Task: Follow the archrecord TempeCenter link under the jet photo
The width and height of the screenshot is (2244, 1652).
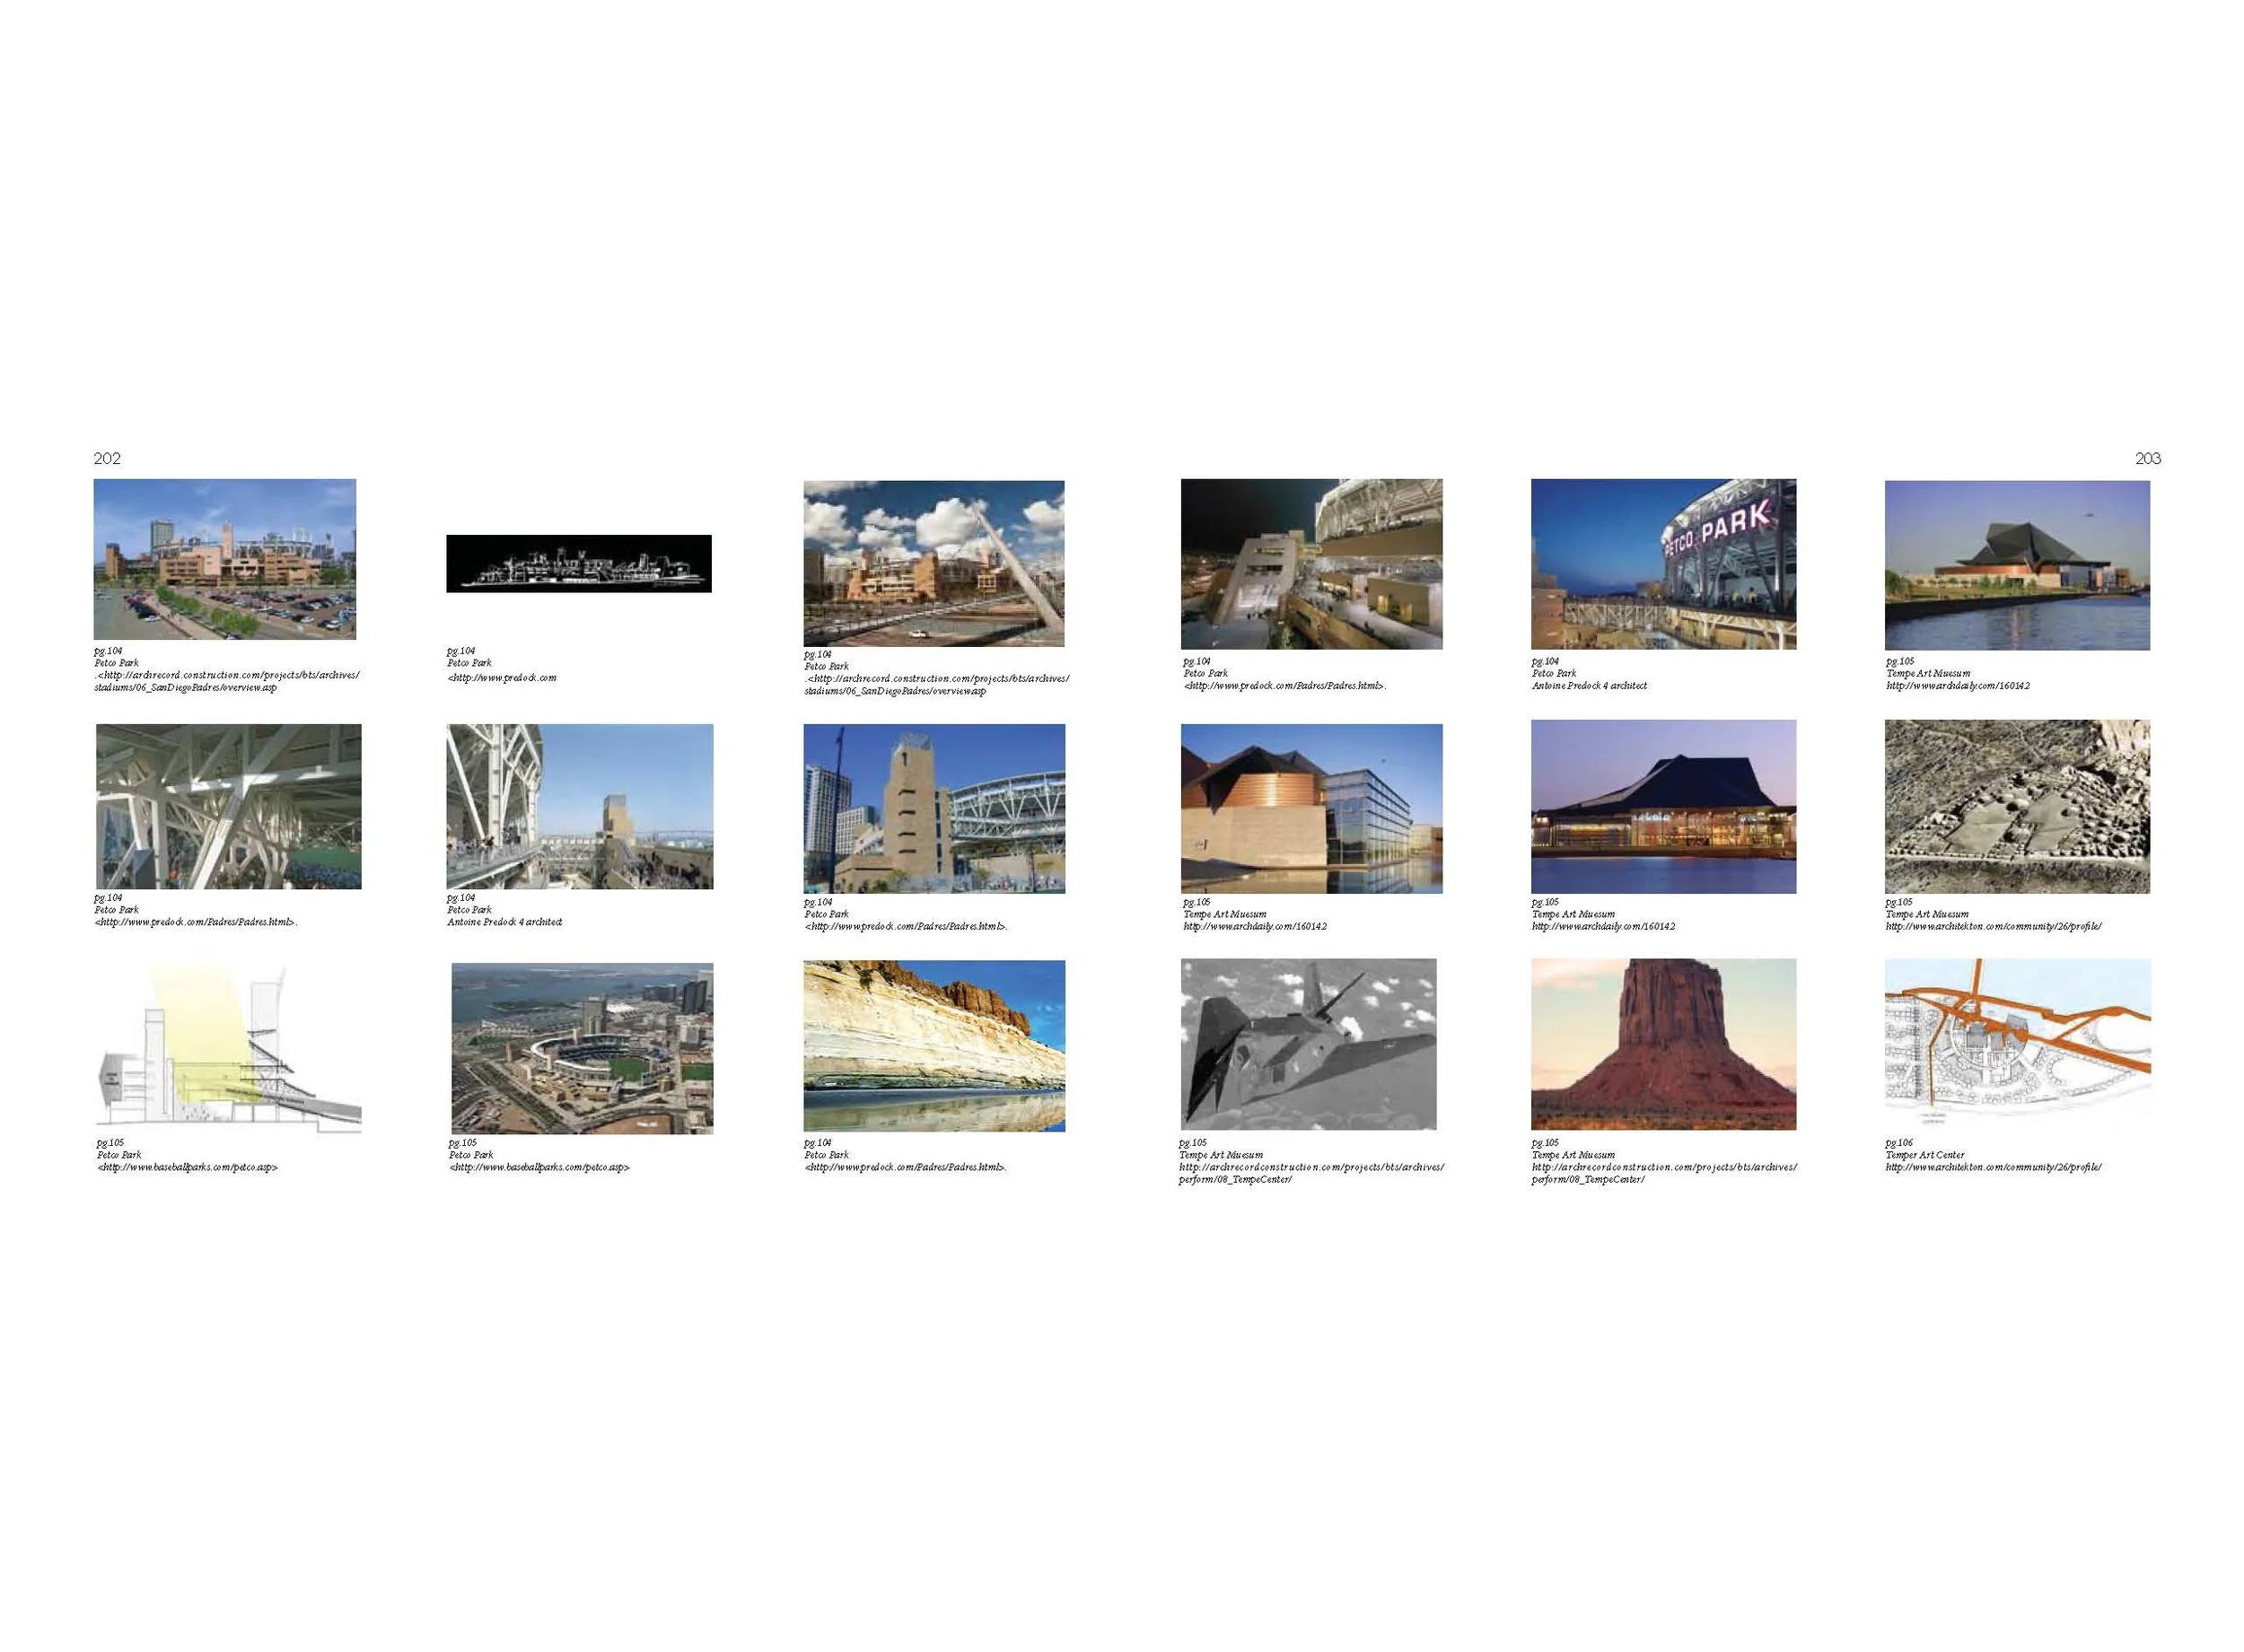Action: pos(1311,1172)
